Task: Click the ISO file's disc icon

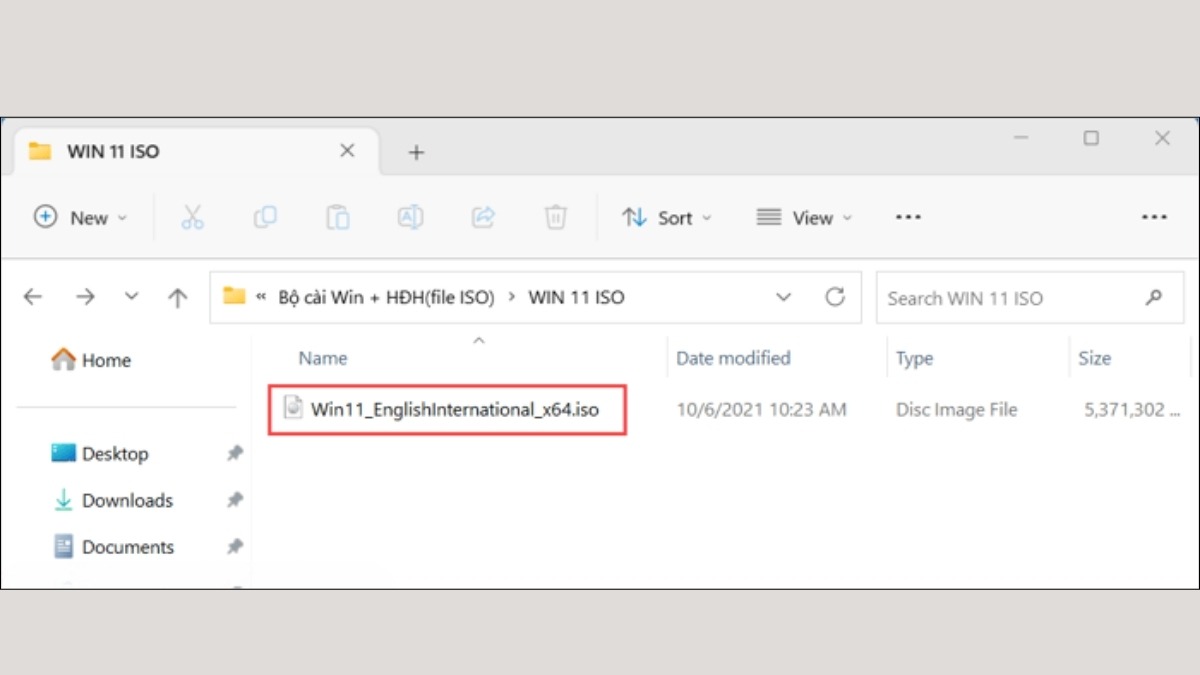Action: click(293, 408)
